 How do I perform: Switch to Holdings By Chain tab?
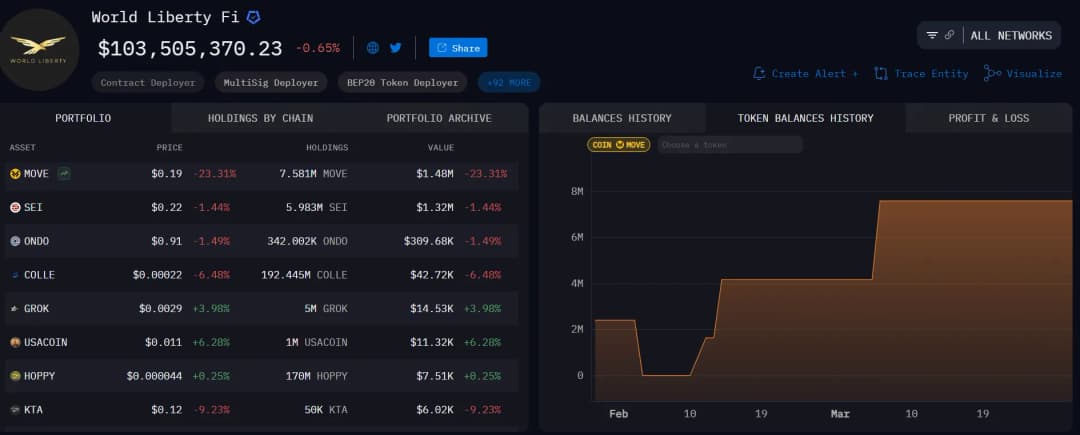pyautogui.click(x=260, y=118)
